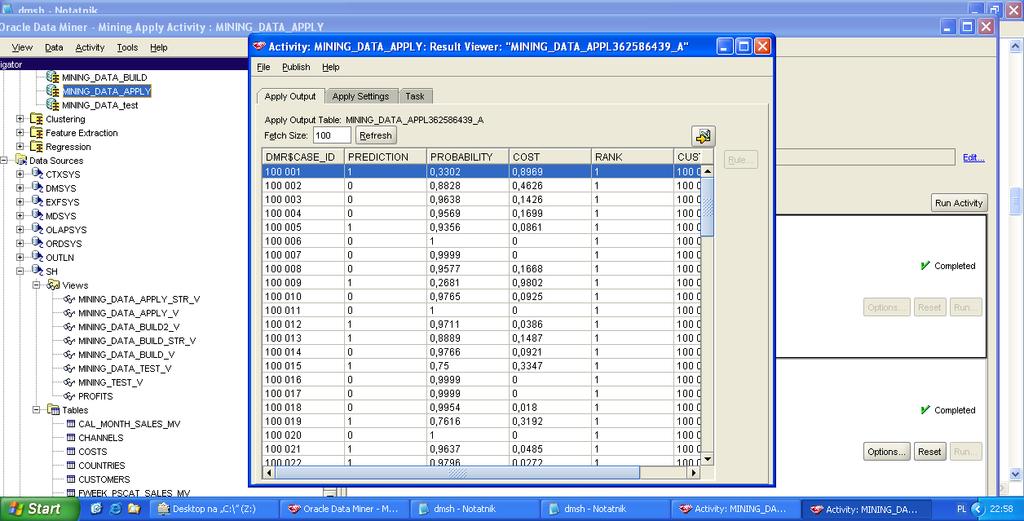This screenshot has height=521, width=1024.
Task: Click the Tables folder icon under SH
Action: 54,409
